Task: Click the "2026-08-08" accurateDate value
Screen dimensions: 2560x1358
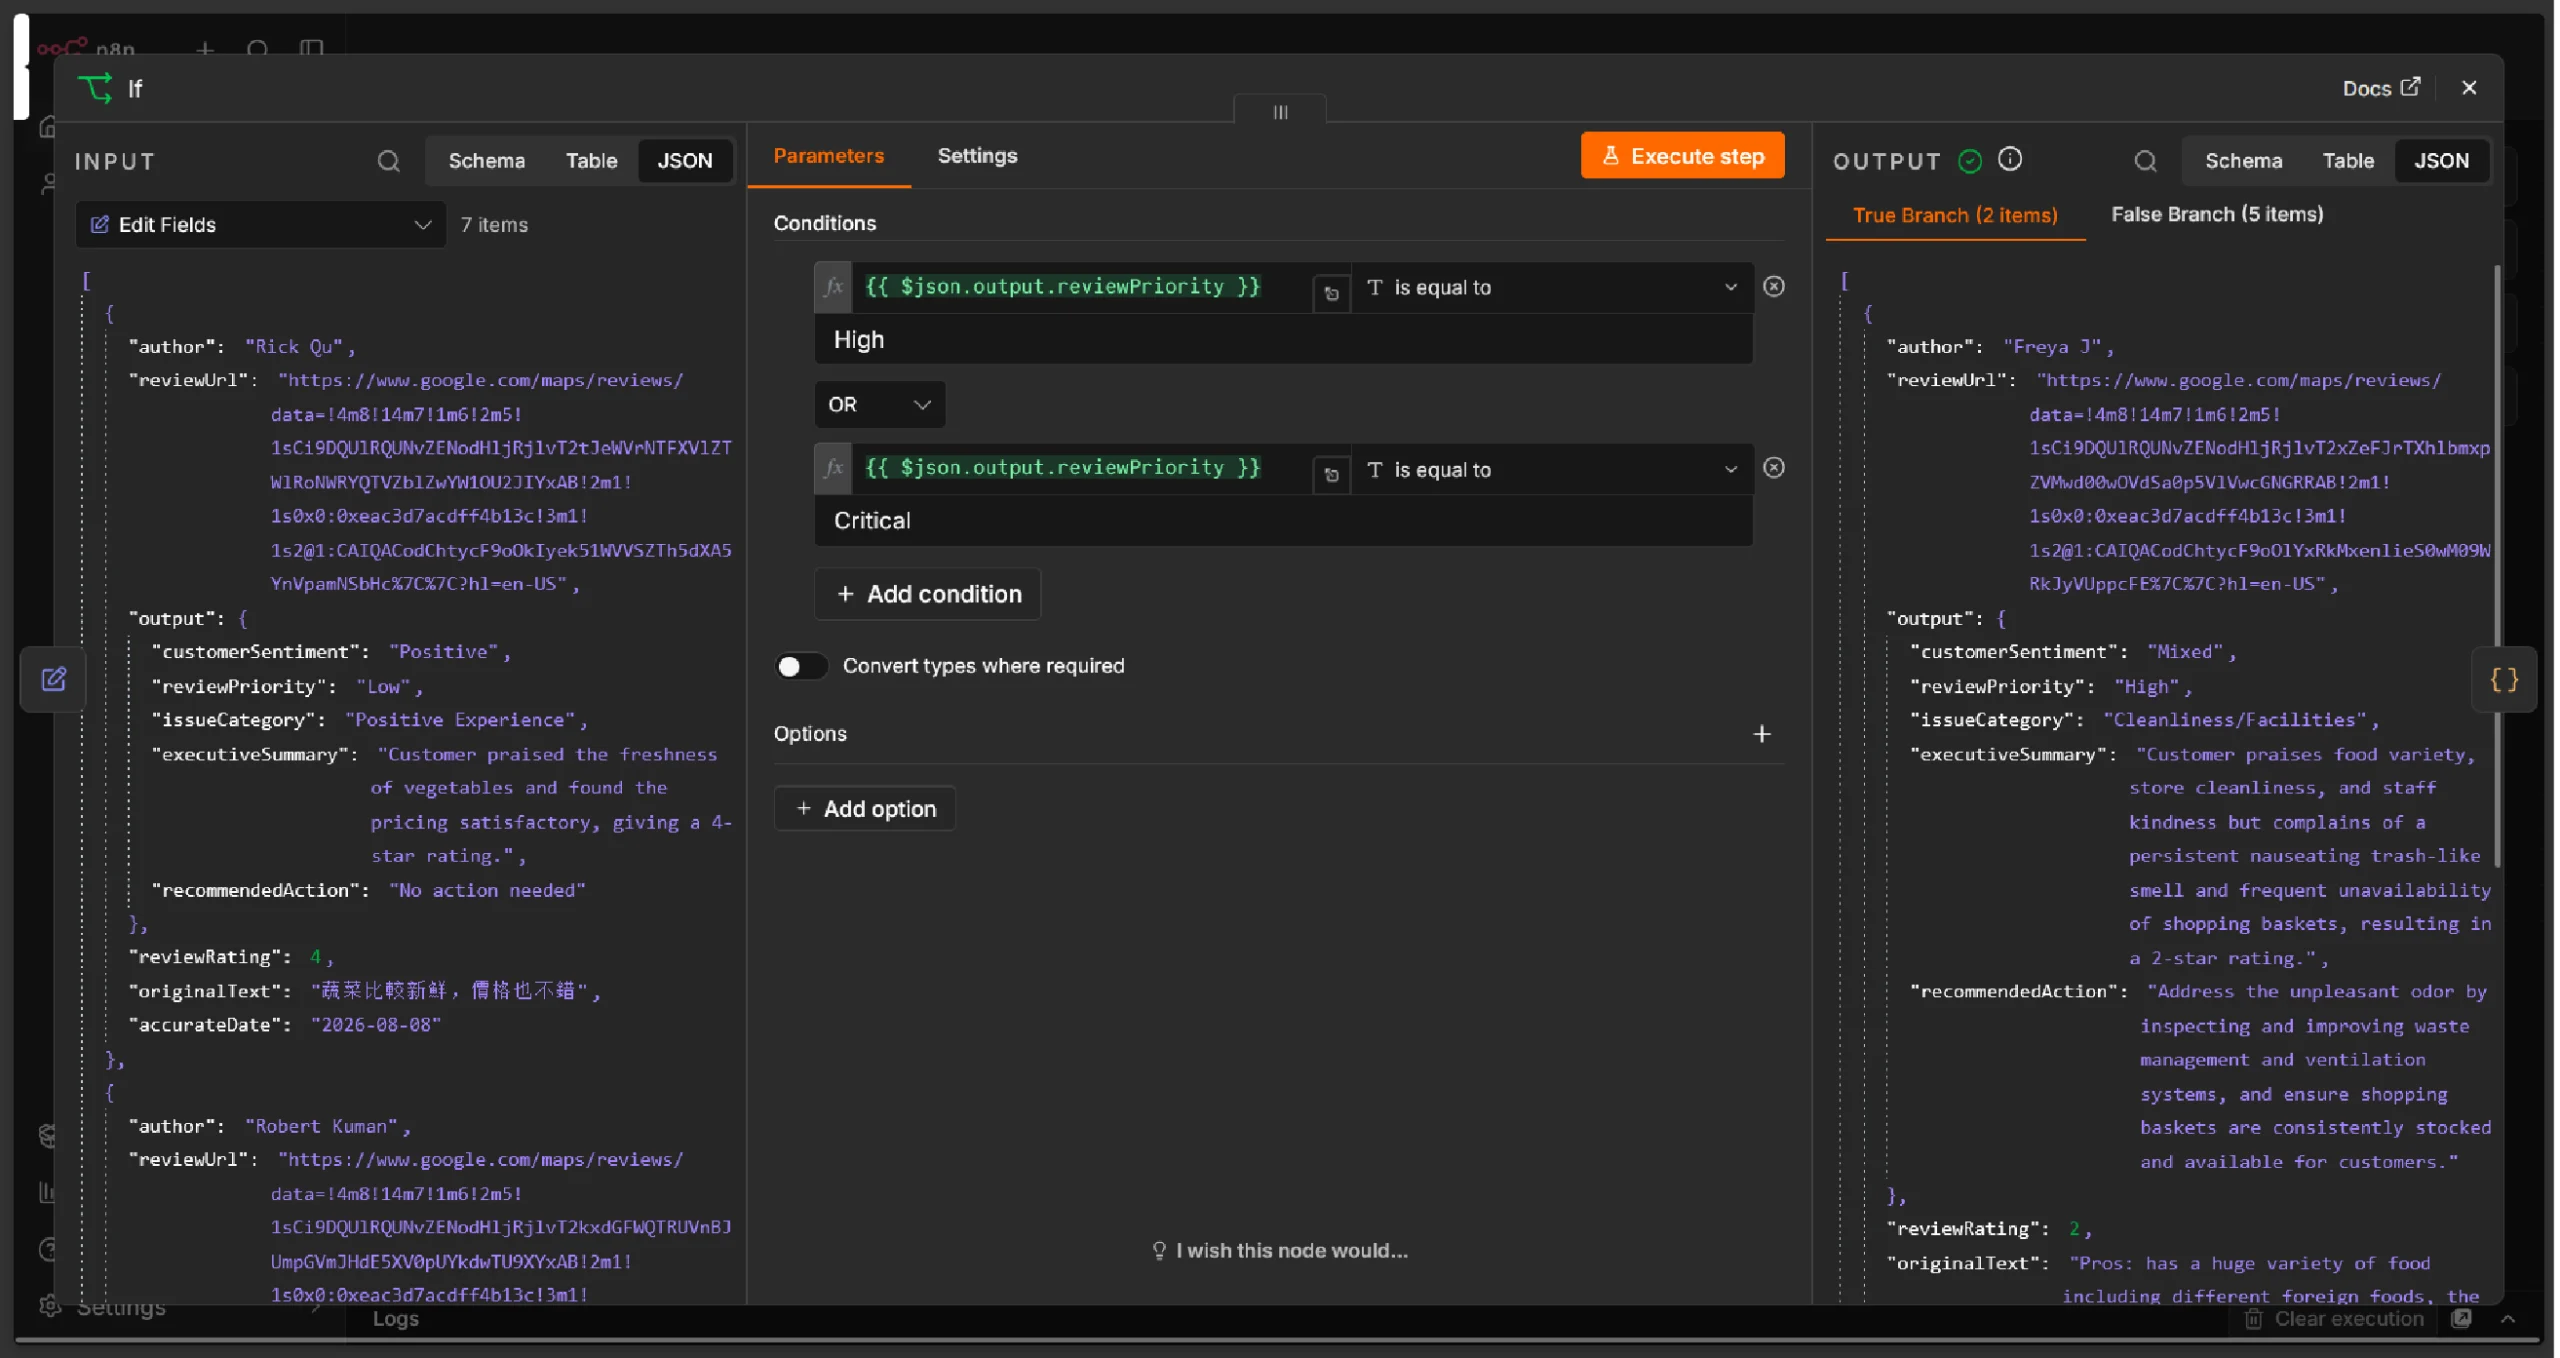Action: [376, 1025]
